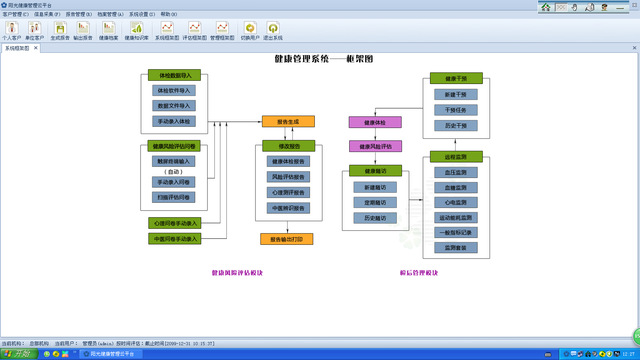Screen dimensions: 640x360
Task: Click the 切换用户 toolbar icon
Action: click(250, 31)
